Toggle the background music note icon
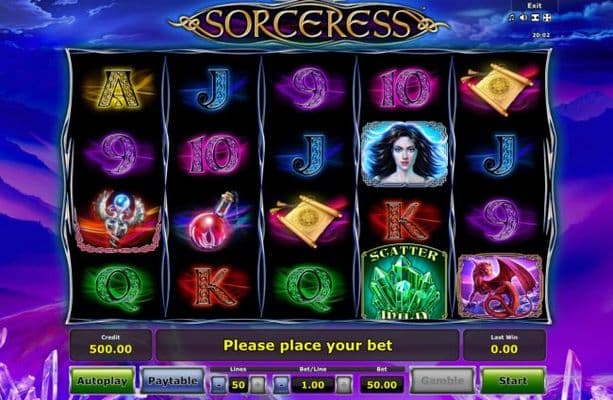Image resolution: width=613 pixels, height=400 pixels. tap(512, 18)
